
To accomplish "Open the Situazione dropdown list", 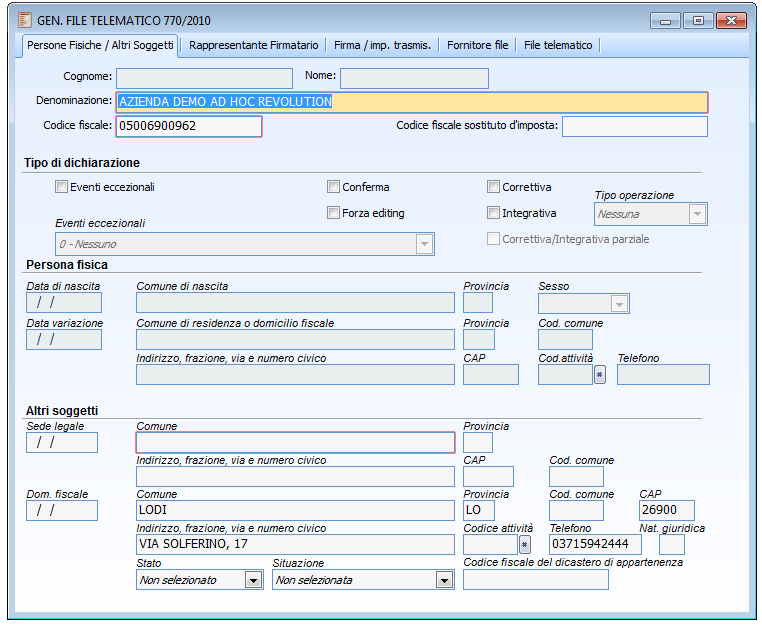I will 444,580.
